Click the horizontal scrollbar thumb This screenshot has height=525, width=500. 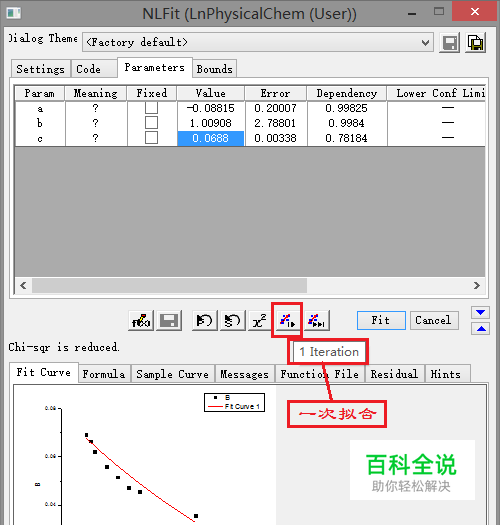pyautogui.click(x=169, y=286)
